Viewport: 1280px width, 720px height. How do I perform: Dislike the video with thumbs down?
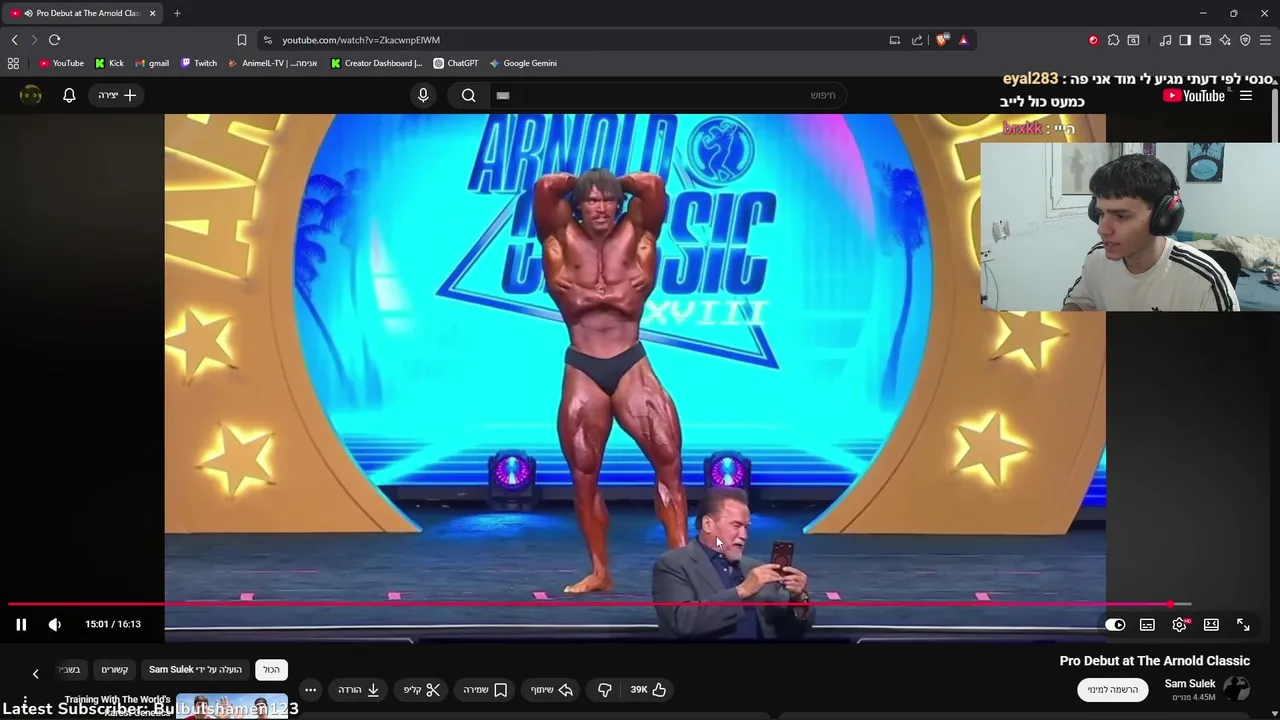(604, 689)
